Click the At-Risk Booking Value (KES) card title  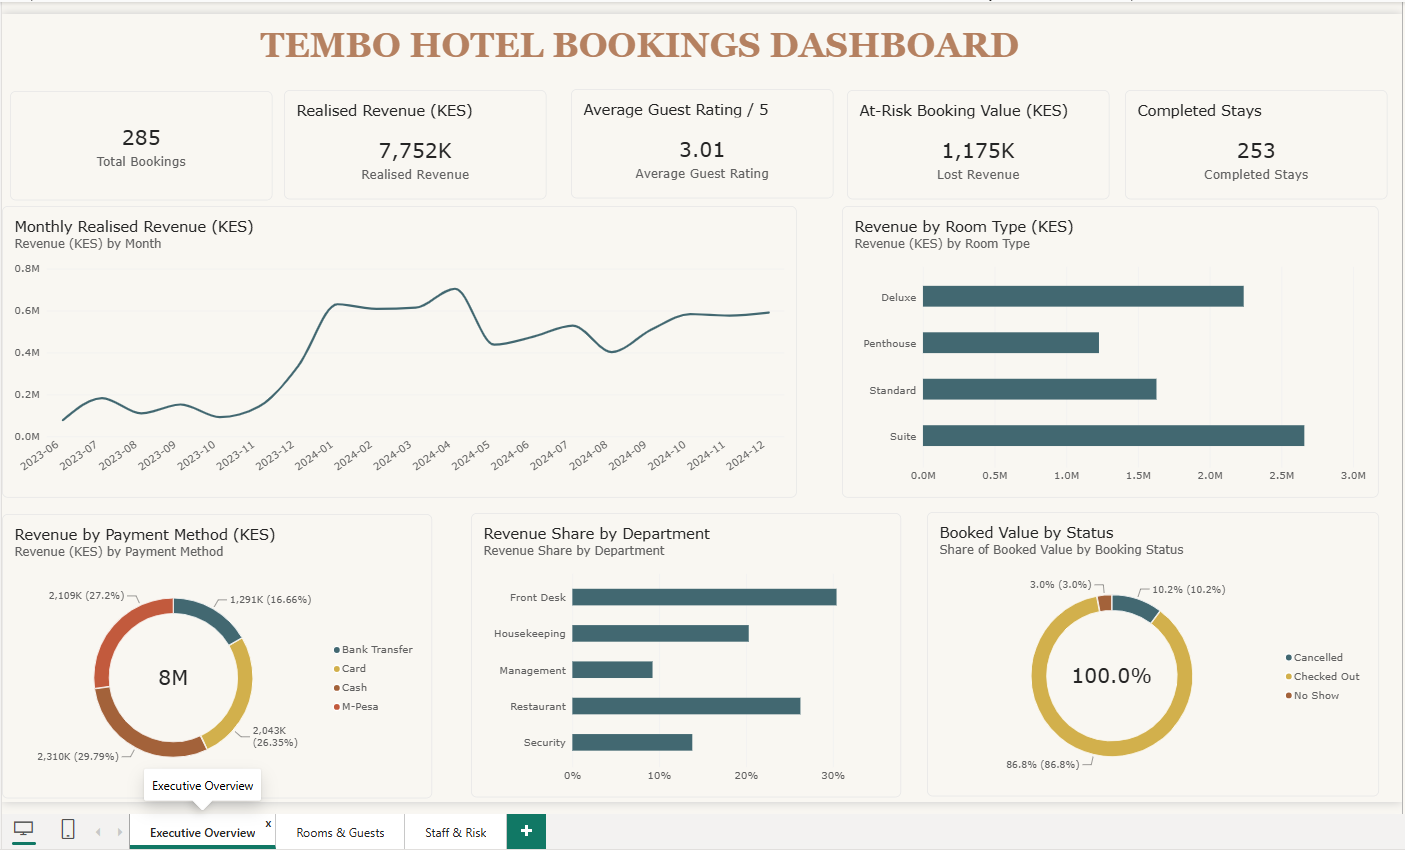click(x=963, y=111)
